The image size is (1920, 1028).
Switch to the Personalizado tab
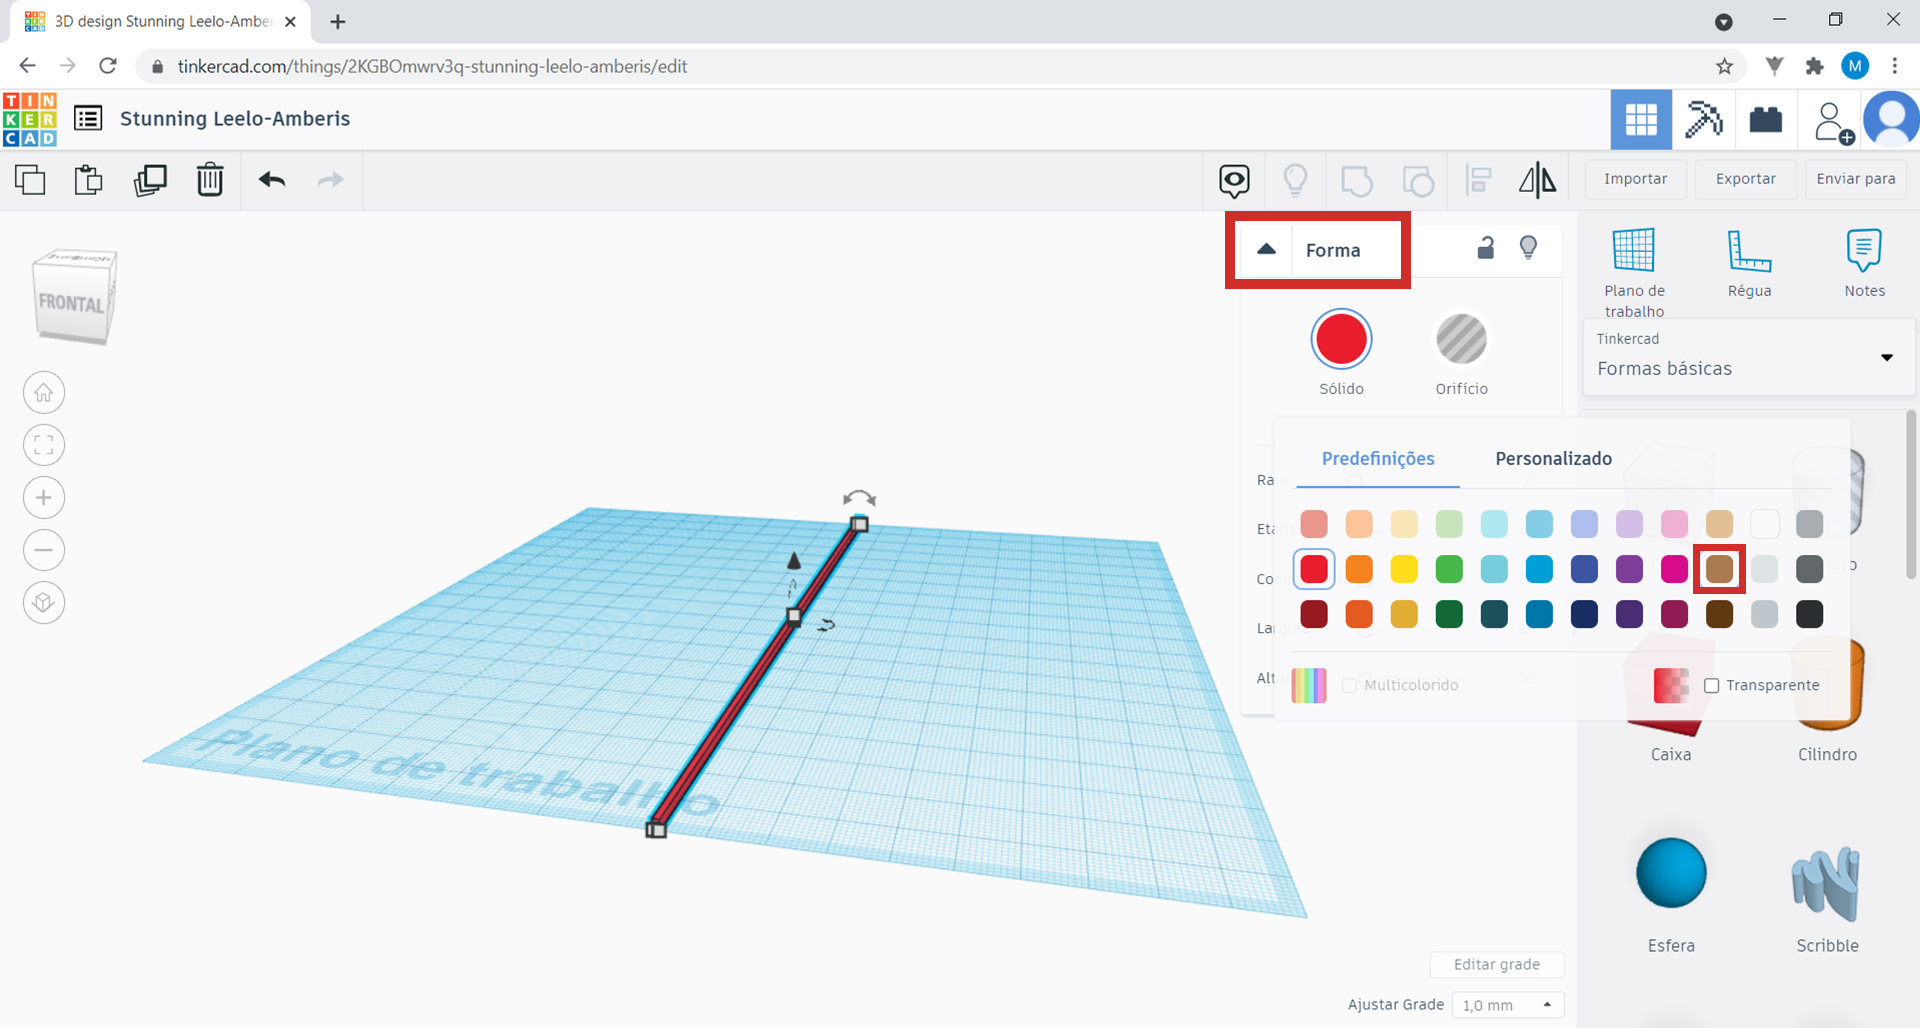click(x=1553, y=459)
